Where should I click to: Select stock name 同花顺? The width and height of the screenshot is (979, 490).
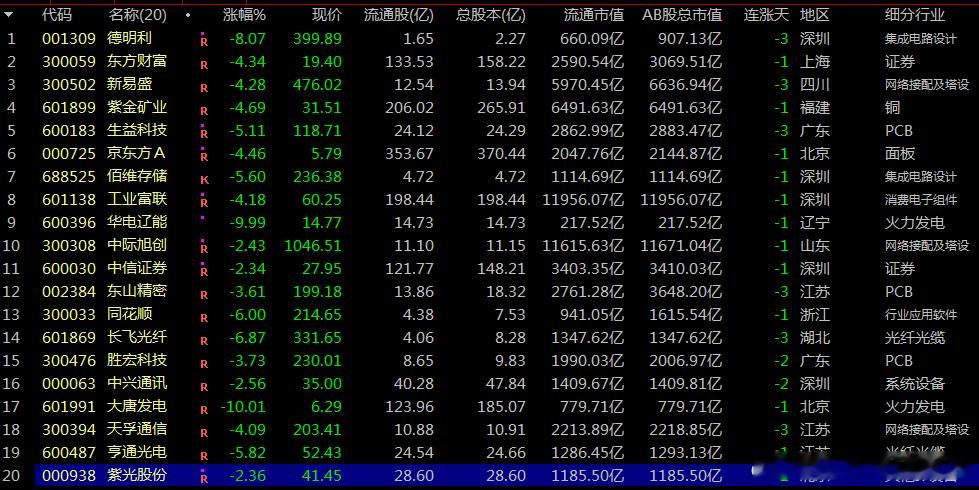(129, 315)
